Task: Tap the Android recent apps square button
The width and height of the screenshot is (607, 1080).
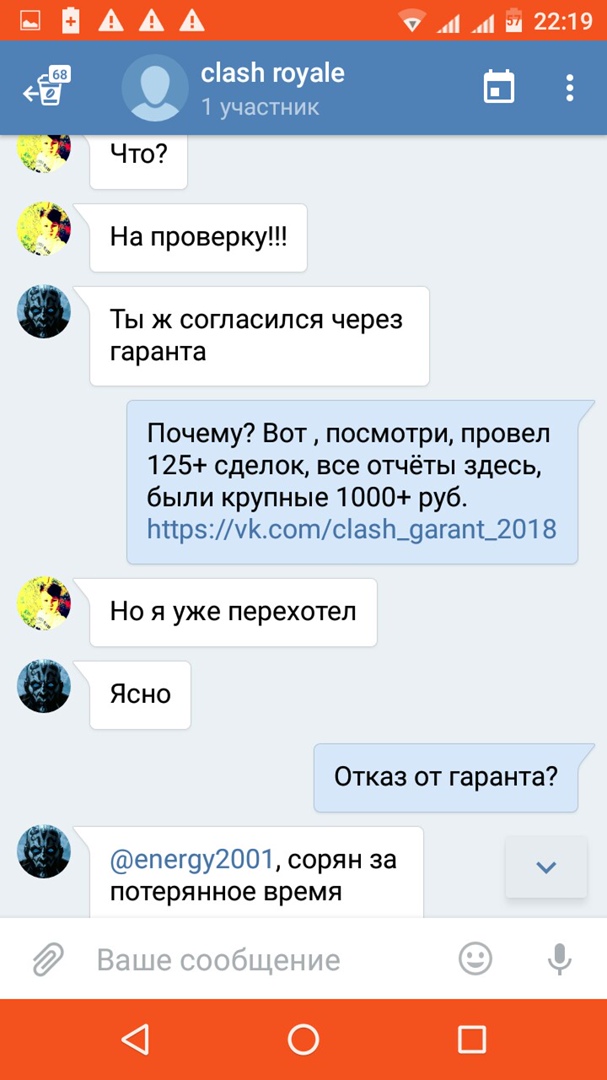Action: click(x=472, y=1039)
